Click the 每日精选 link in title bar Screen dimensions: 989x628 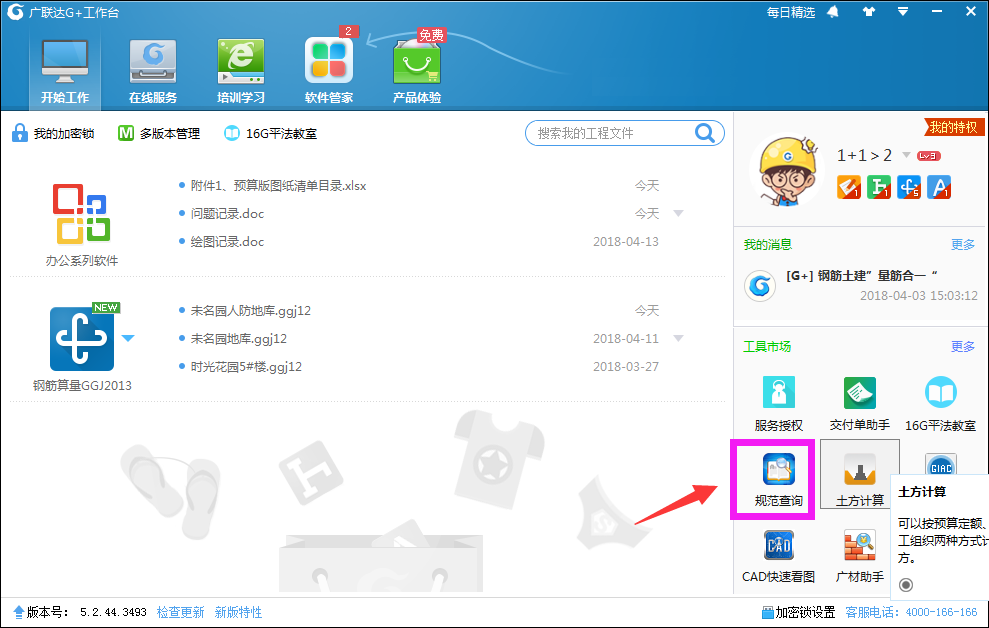point(791,13)
